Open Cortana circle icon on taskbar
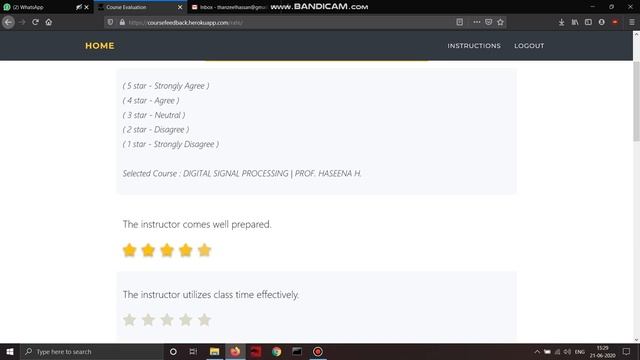The image size is (640, 360). [x=173, y=351]
